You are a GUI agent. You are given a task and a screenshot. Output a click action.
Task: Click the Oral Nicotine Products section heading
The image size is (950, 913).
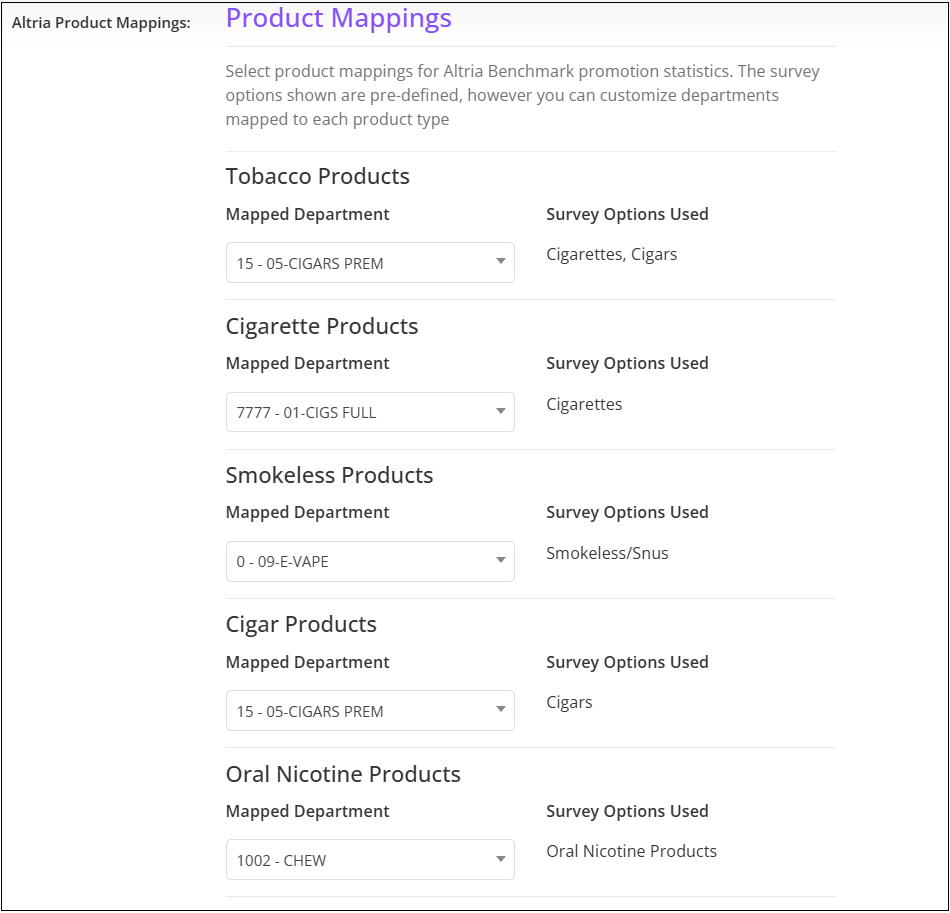[343, 774]
